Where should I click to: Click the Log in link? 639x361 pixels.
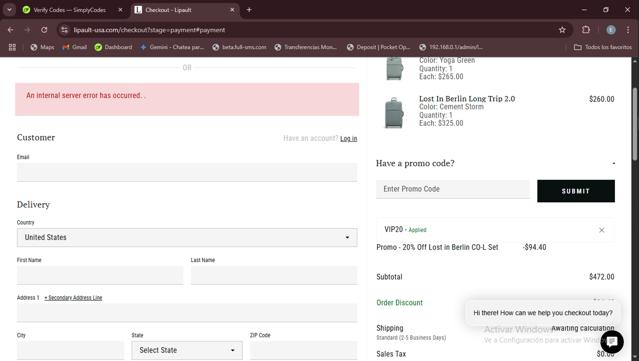point(348,139)
